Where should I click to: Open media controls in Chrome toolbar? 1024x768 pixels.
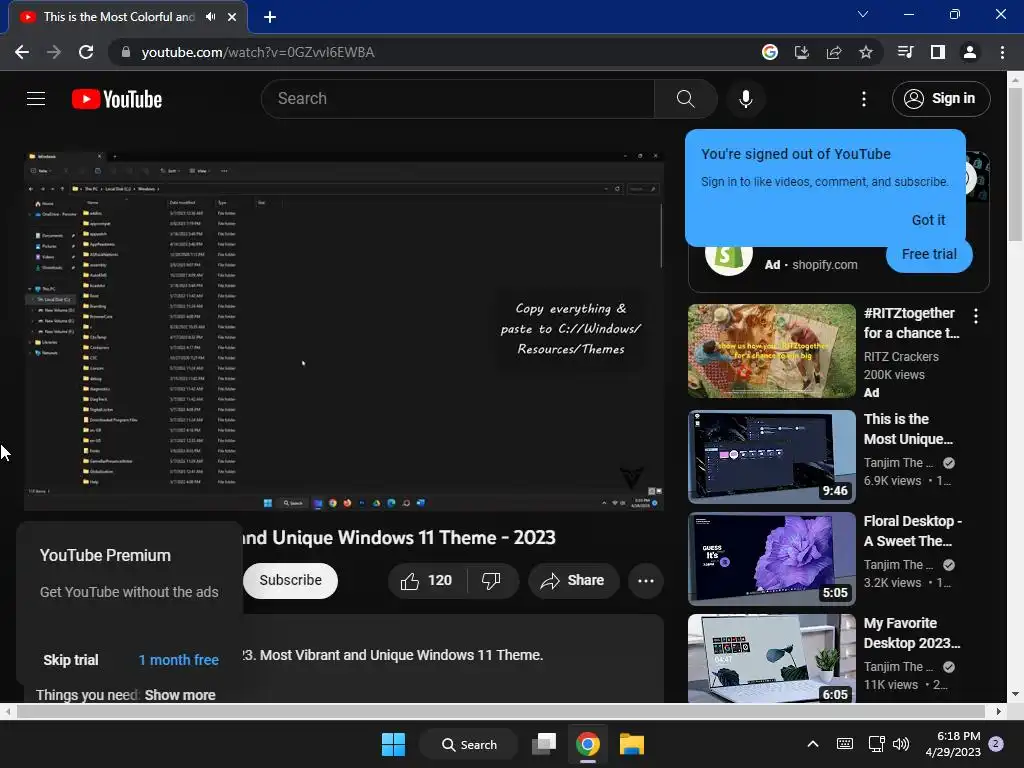point(905,52)
